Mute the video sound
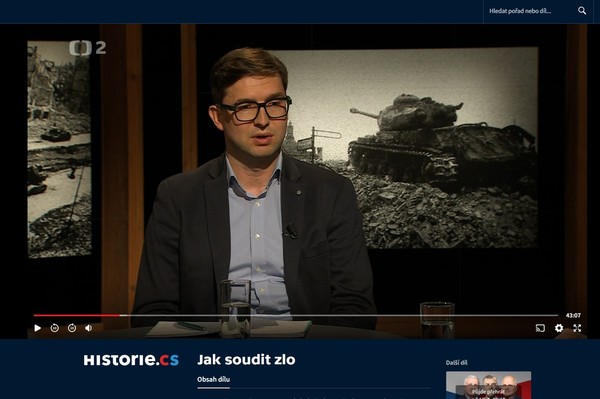600x399 pixels. coord(89,328)
